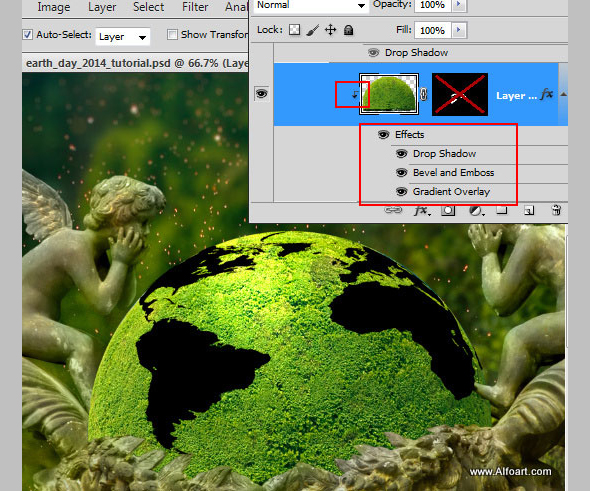Toggle Lock all padlock icon
Viewport: 590px width, 491px height.
pyautogui.click(x=348, y=30)
